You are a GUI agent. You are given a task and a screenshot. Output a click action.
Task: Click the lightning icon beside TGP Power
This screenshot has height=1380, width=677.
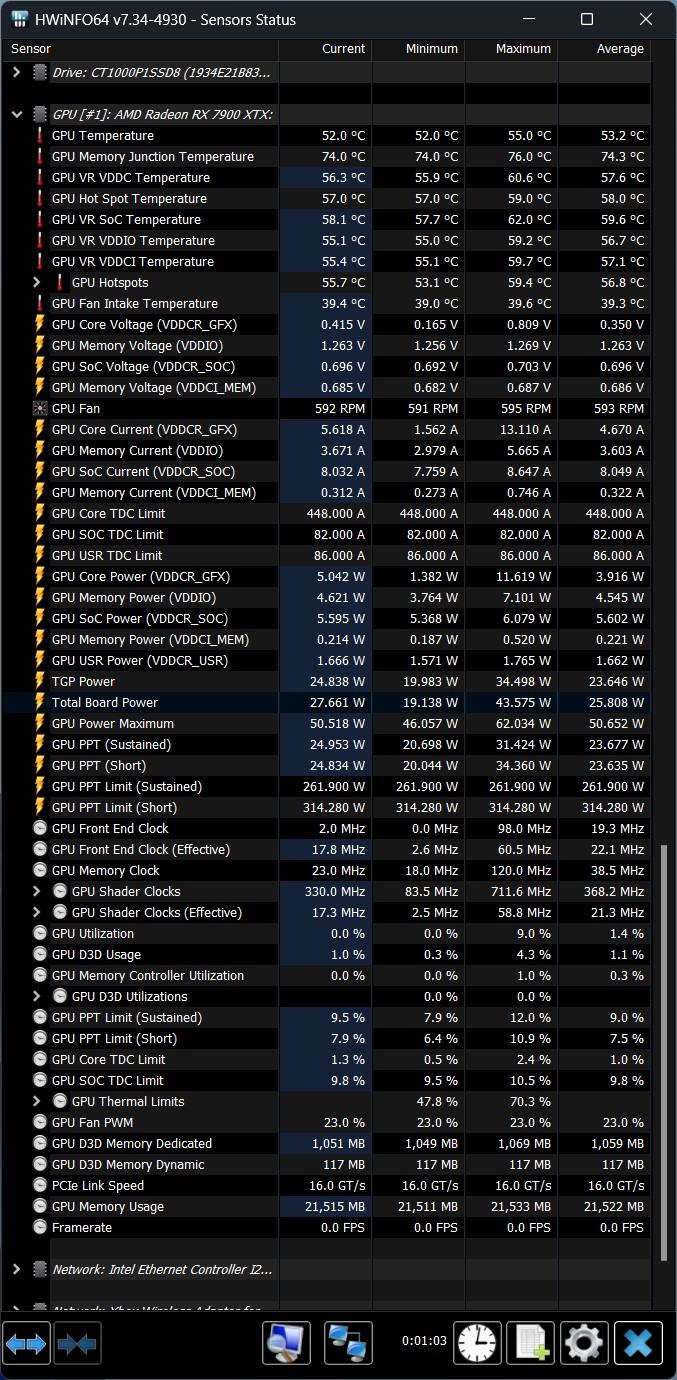click(40, 681)
